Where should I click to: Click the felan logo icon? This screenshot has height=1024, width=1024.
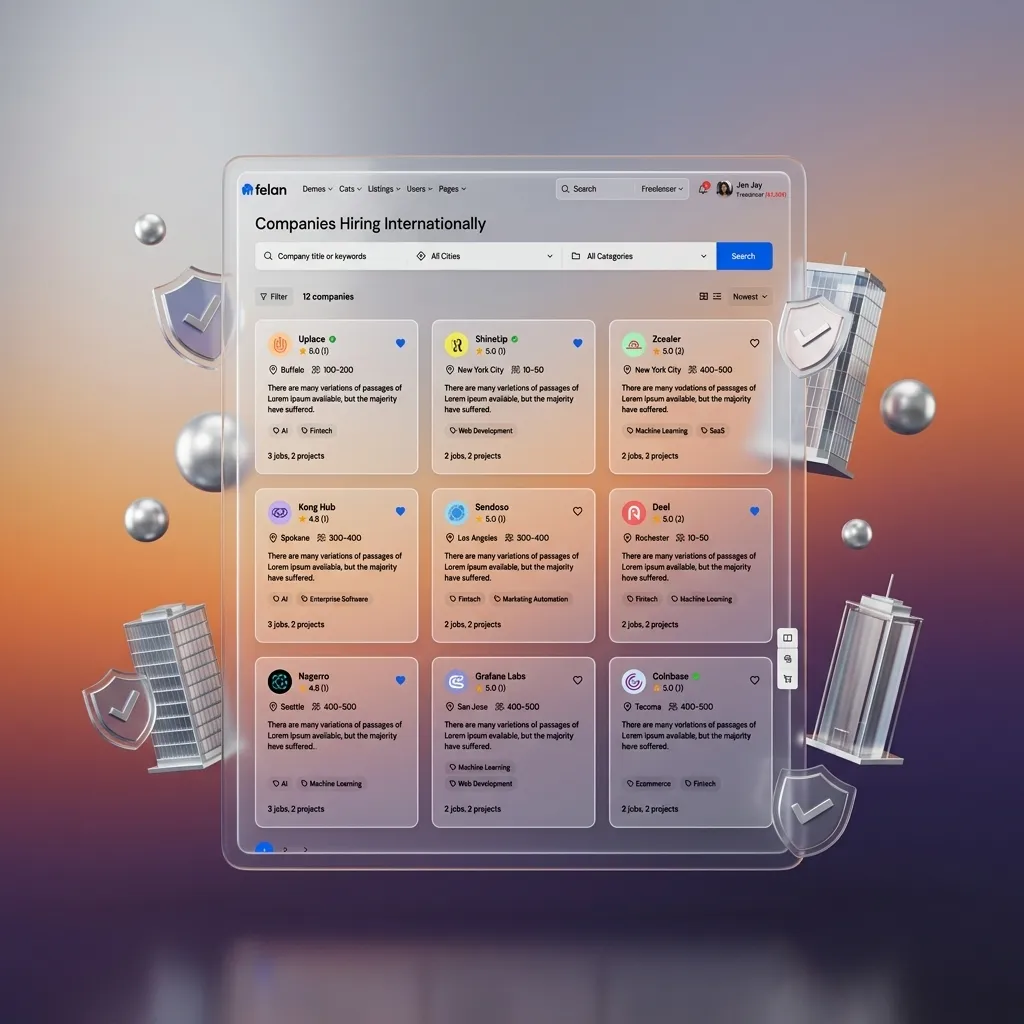pyautogui.click(x=247, y=189)
